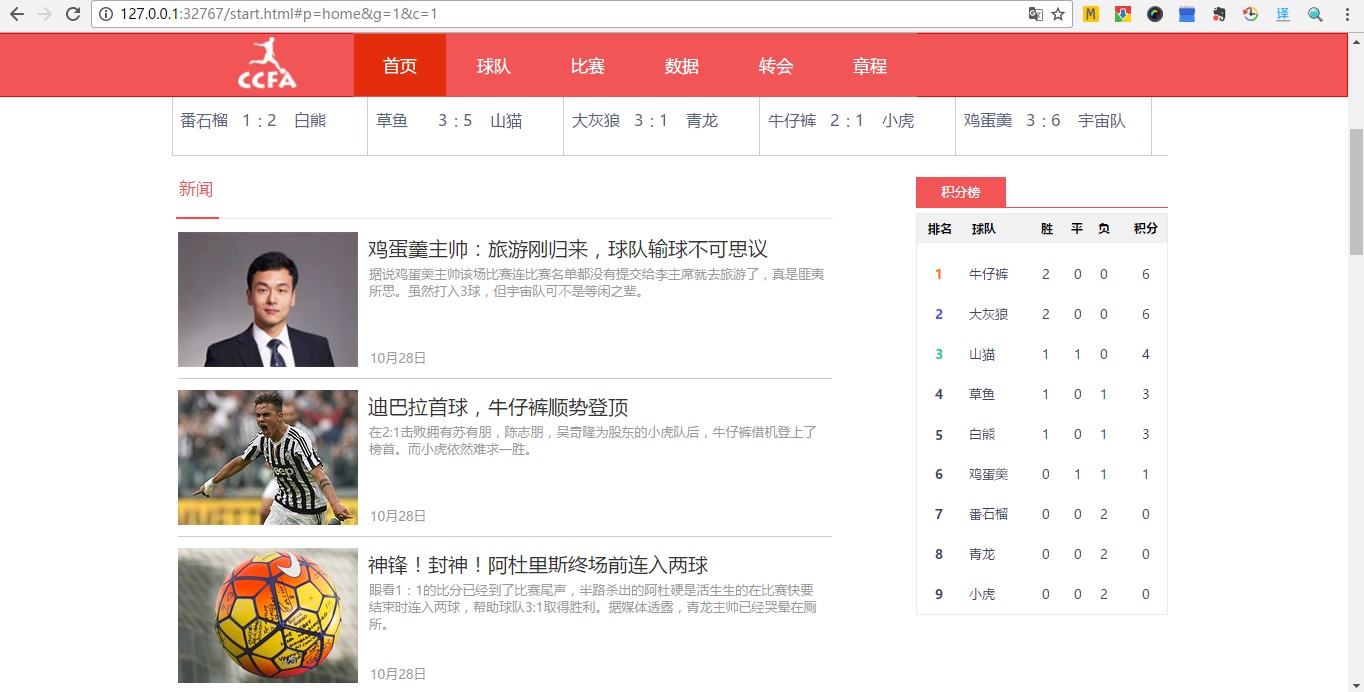Click 山猫's points value 4
Screen dimensions: 1364x692
[1146, 354]
